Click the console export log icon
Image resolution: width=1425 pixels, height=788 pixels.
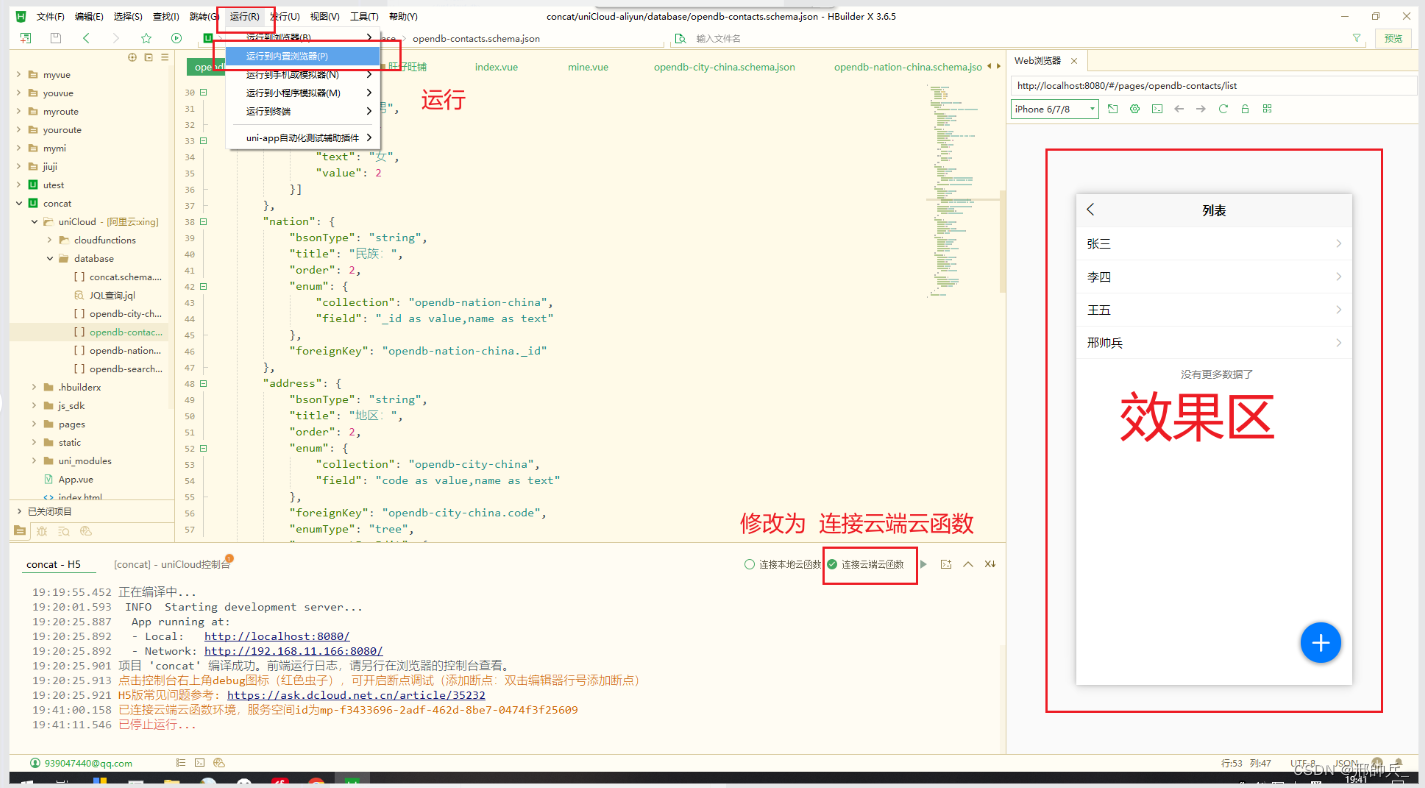point(946,564)
